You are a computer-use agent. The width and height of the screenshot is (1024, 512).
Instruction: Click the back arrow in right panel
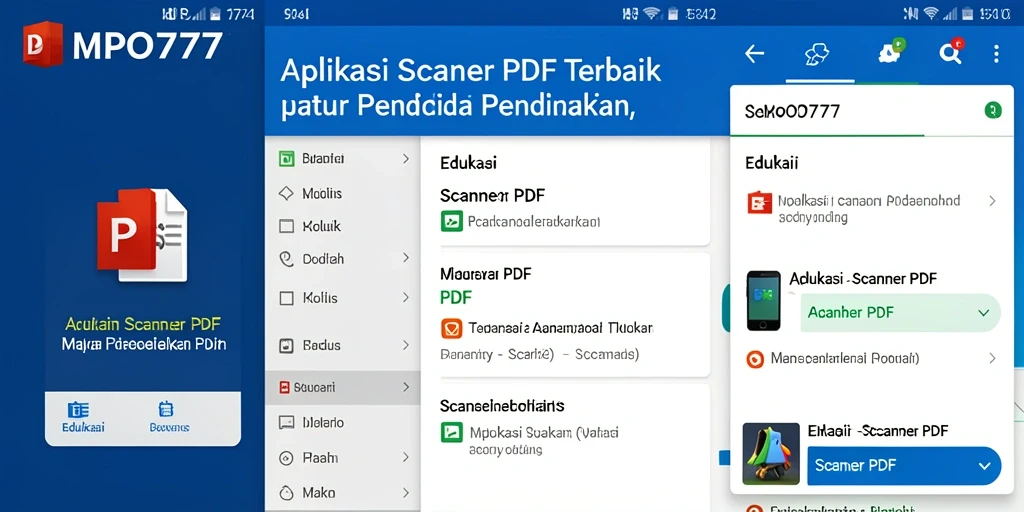pyautogui.click(x=754, y=54)
